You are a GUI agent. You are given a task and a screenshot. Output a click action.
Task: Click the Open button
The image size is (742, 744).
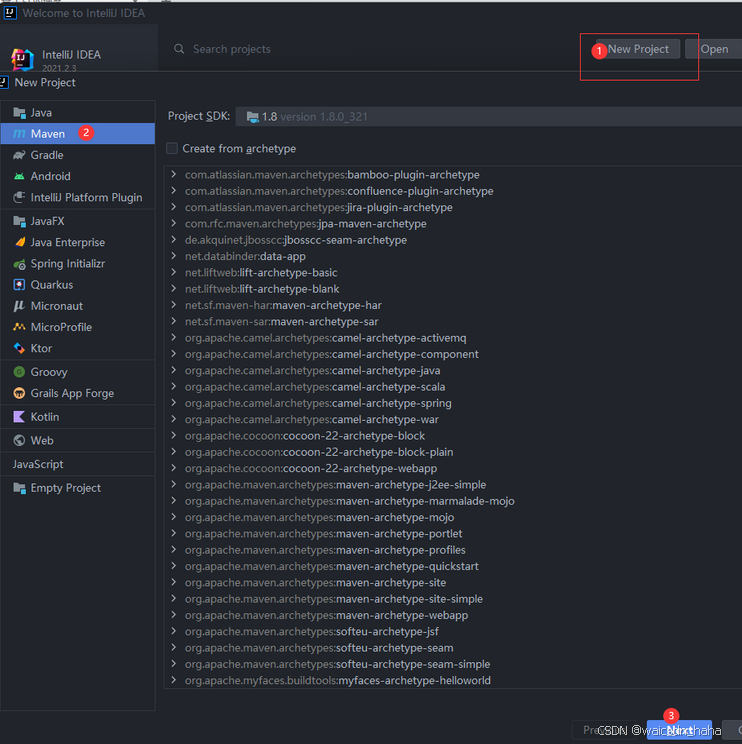(x=714, y=49)
